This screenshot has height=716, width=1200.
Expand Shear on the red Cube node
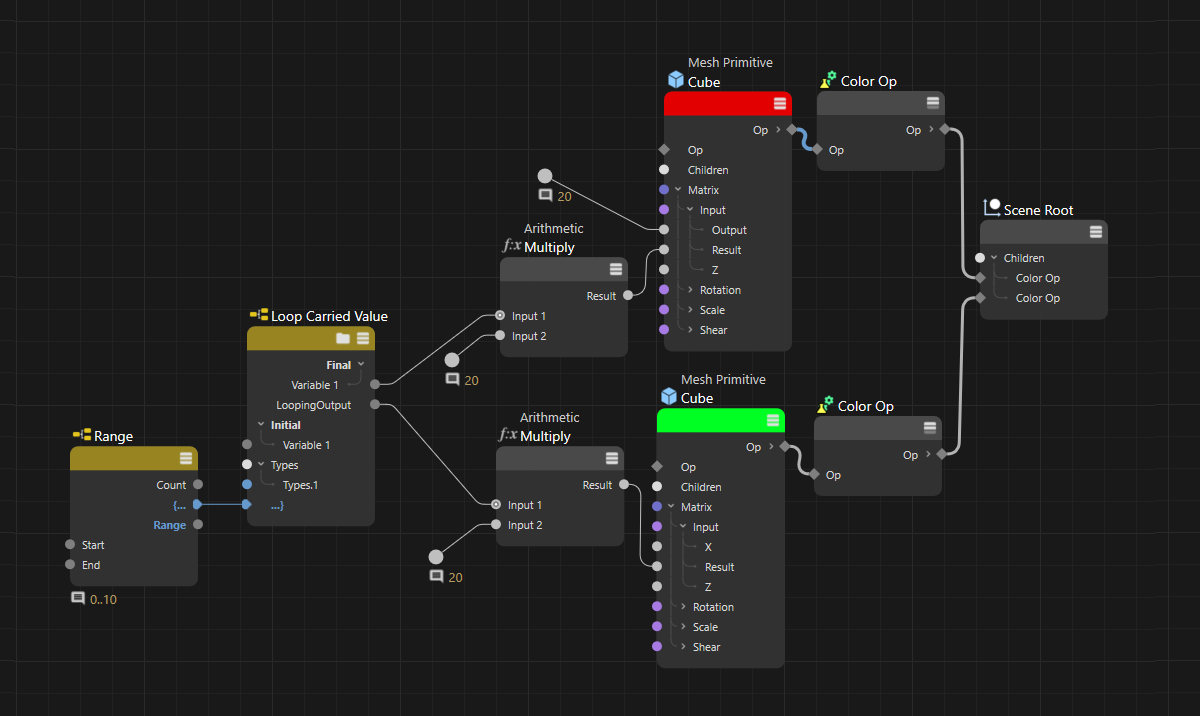point(690,330)
